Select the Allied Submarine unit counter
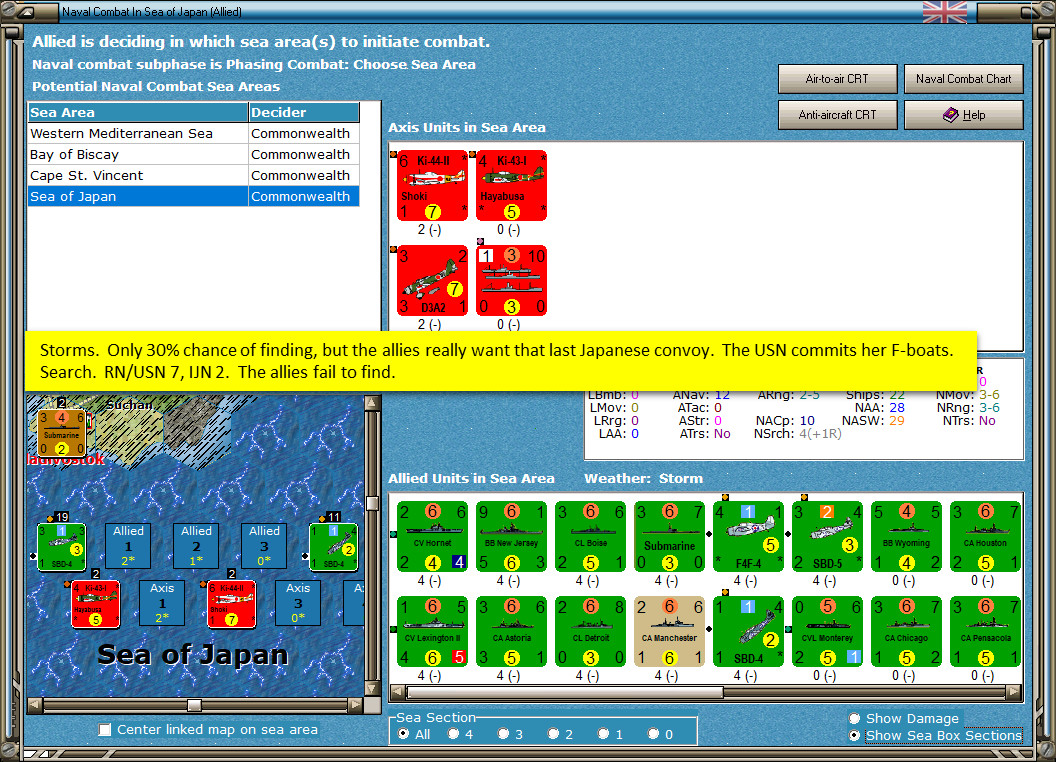The width and height of the screenshot is (1056, 762). point(669,536)
